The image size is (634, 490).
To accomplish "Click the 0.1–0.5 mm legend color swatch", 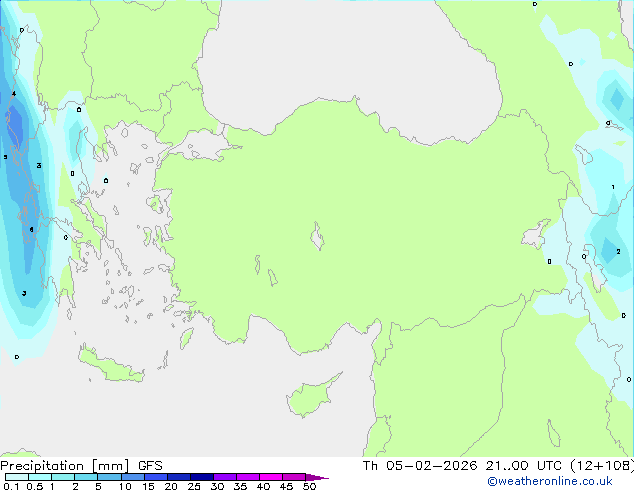I will pyautogui.click(x=17, y=477).
